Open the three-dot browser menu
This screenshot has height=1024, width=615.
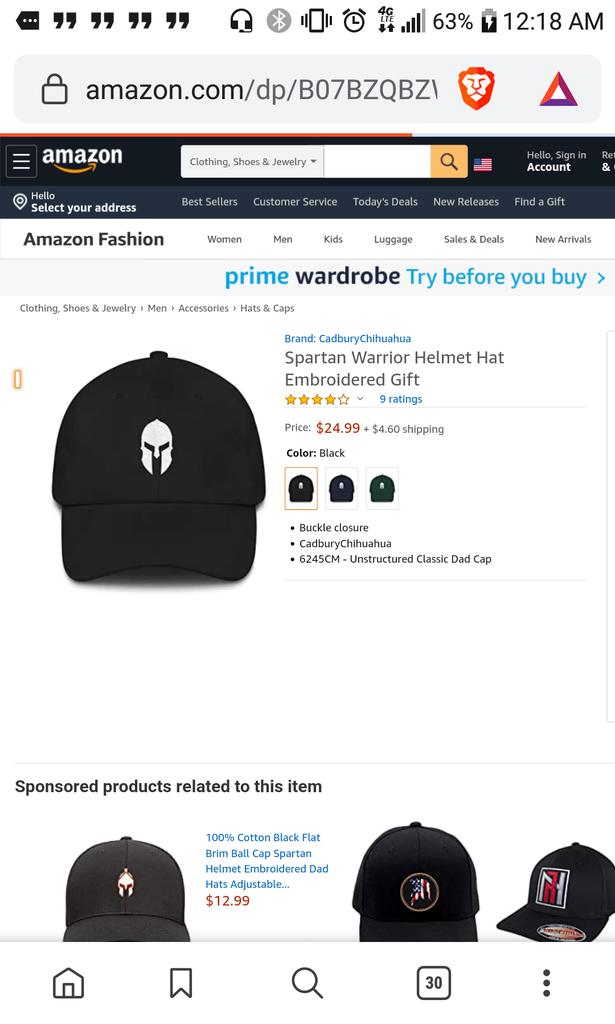point(546,983)
